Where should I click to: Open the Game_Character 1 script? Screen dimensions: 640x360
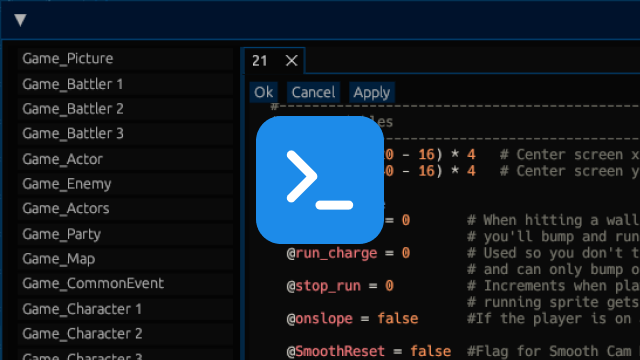125,309
